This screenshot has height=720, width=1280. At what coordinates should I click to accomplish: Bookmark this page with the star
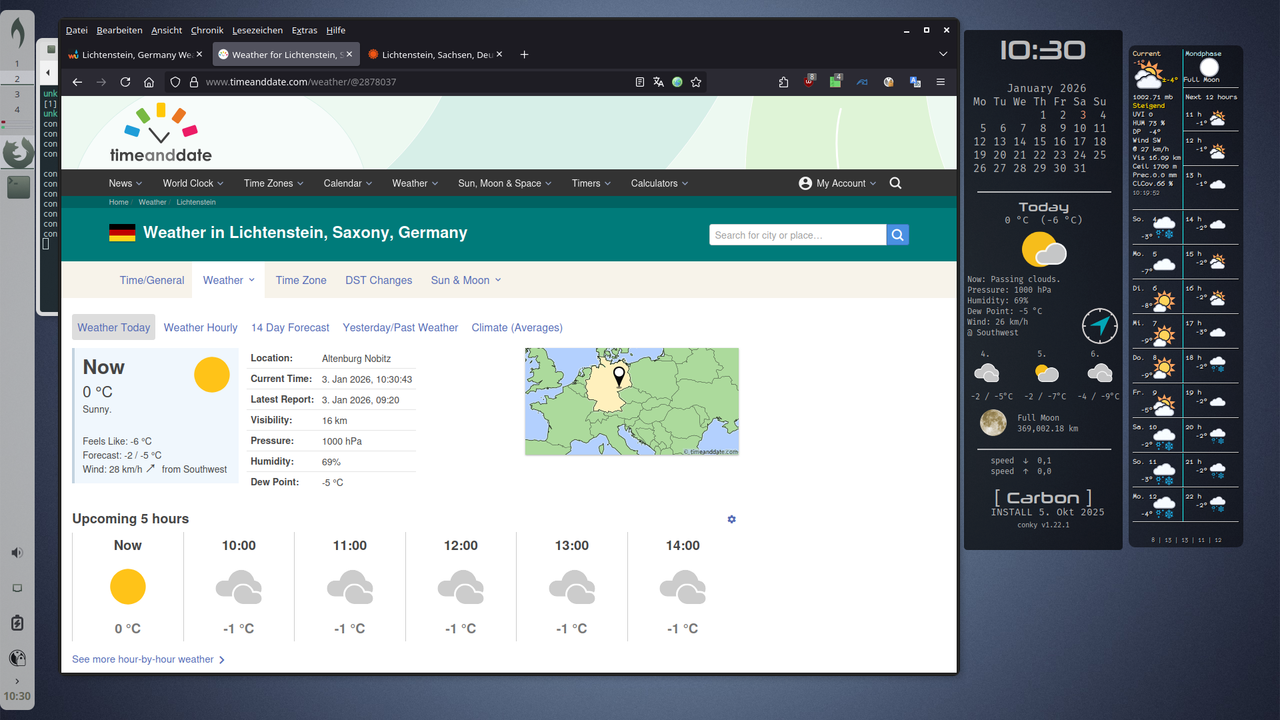[x=696, y=82]
